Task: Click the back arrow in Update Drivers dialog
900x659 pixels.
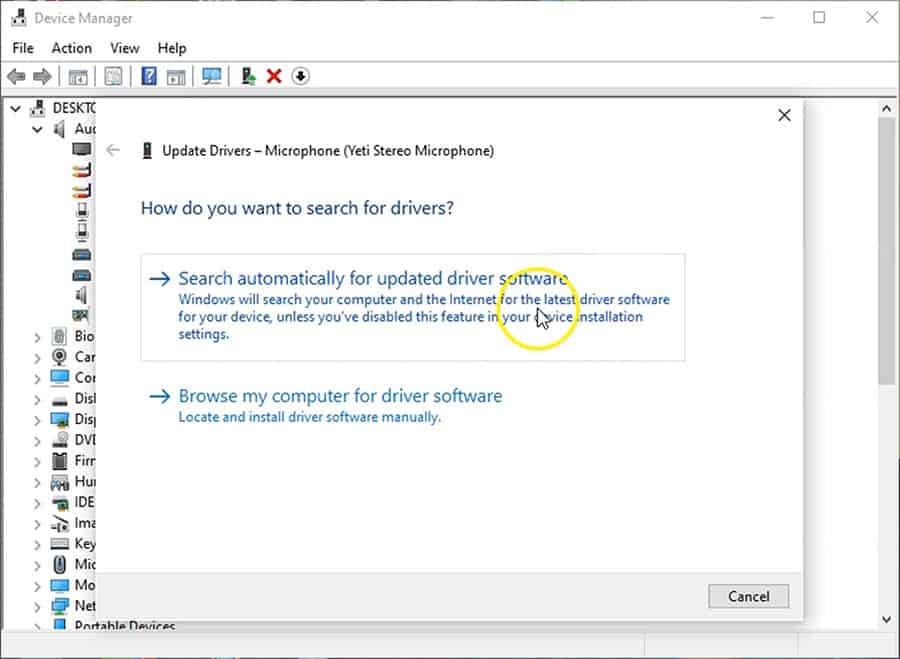Action: coord(113,150)
